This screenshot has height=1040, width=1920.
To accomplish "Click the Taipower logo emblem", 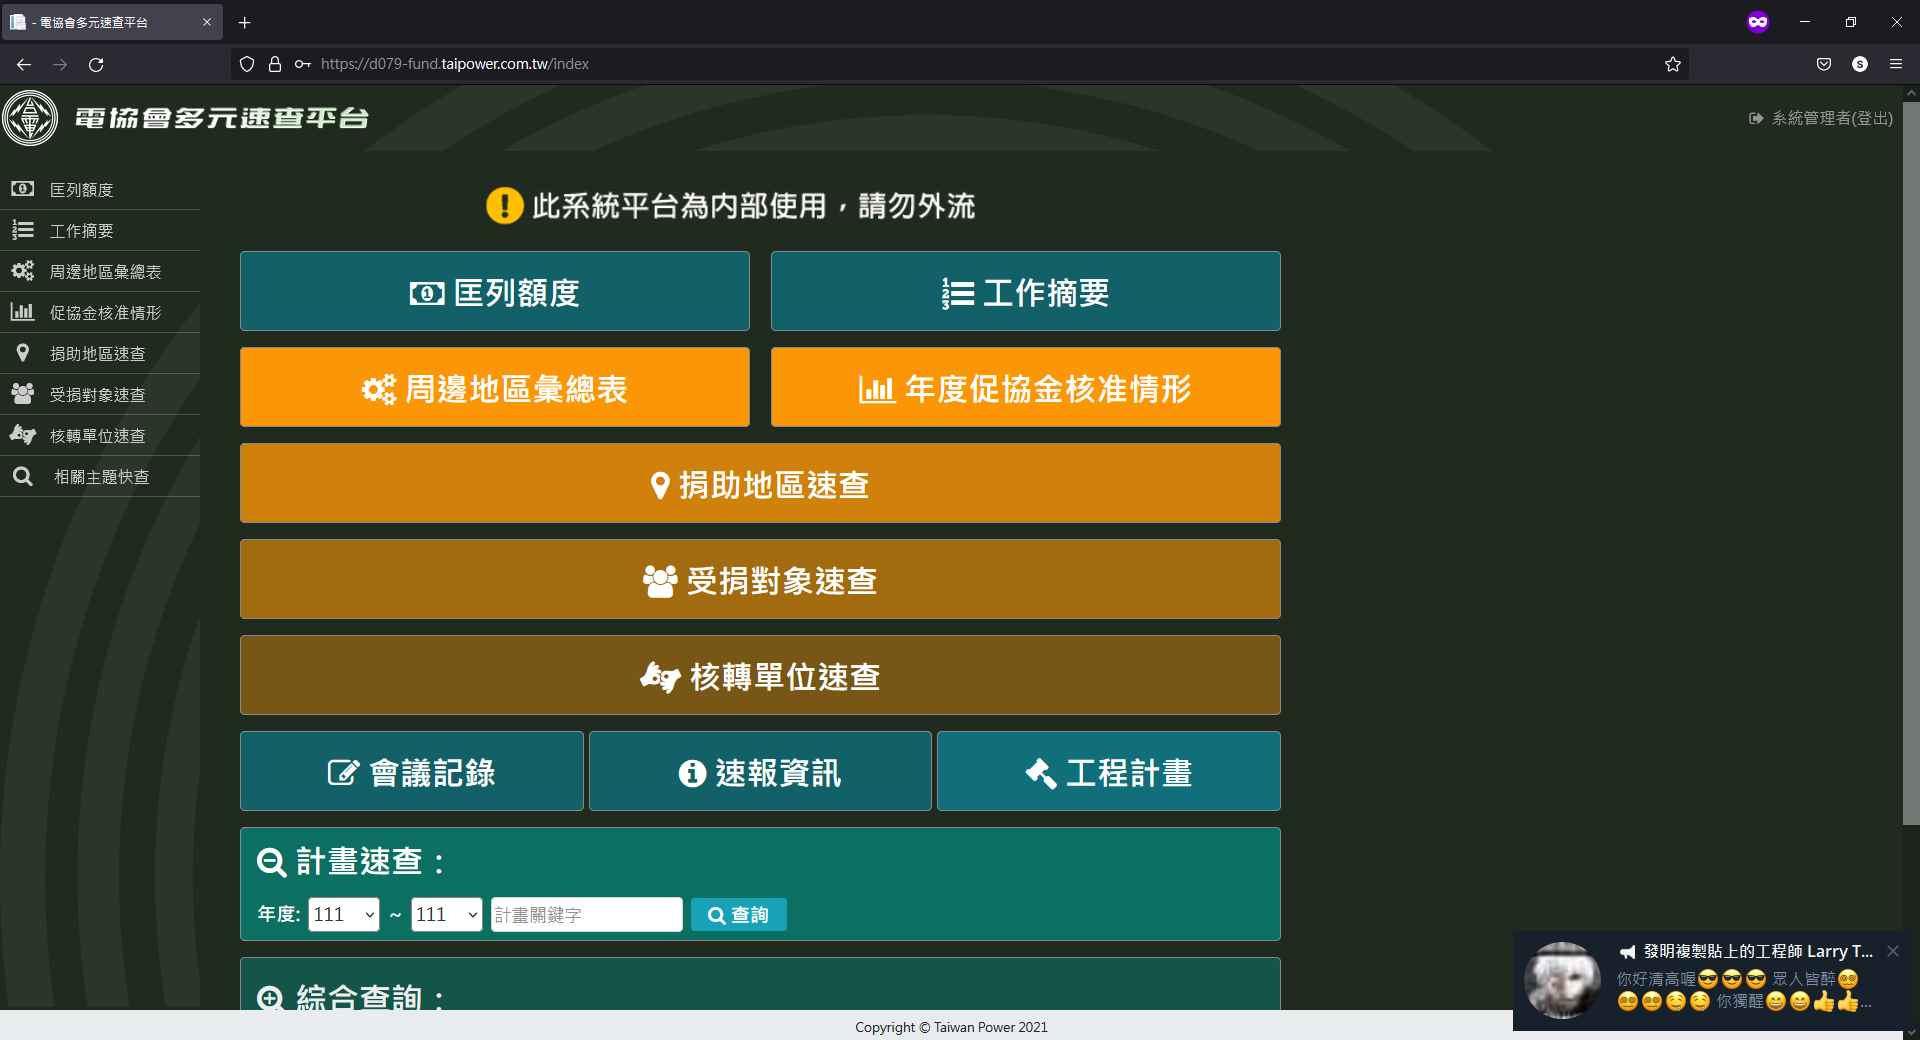I will coord(30,118).
